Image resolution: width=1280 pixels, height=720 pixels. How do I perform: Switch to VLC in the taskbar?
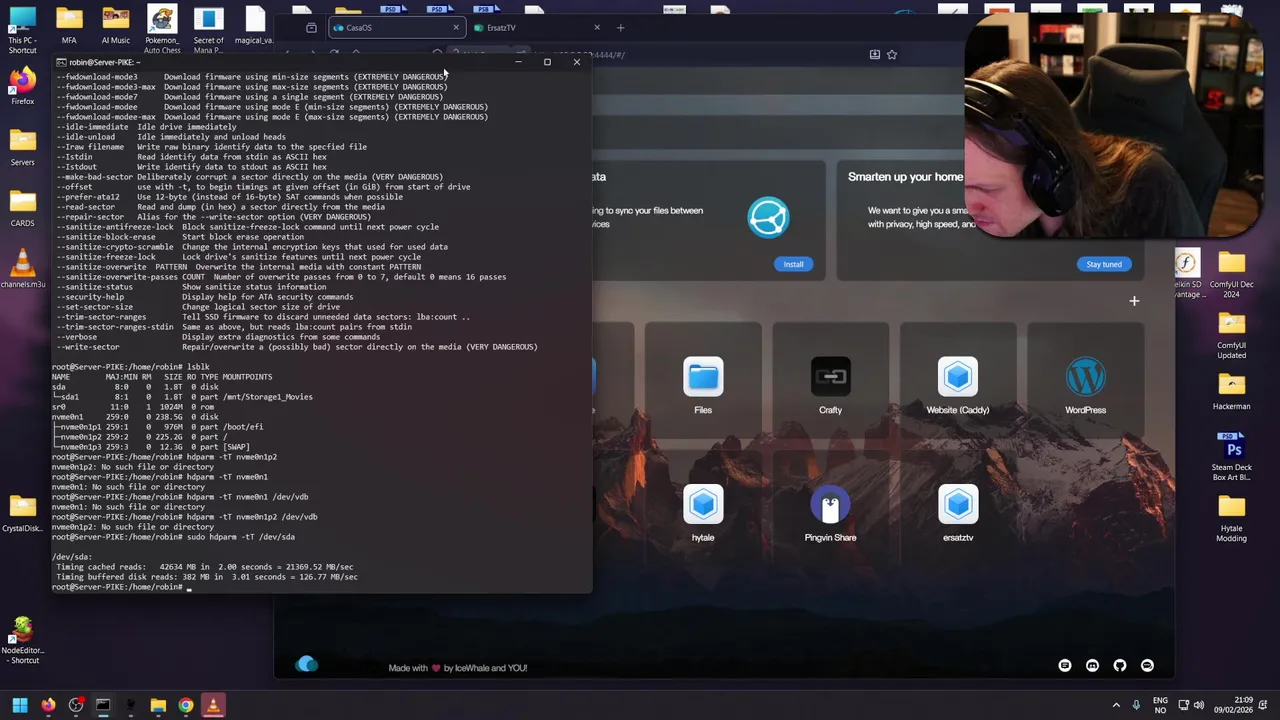tap(212, 706)
